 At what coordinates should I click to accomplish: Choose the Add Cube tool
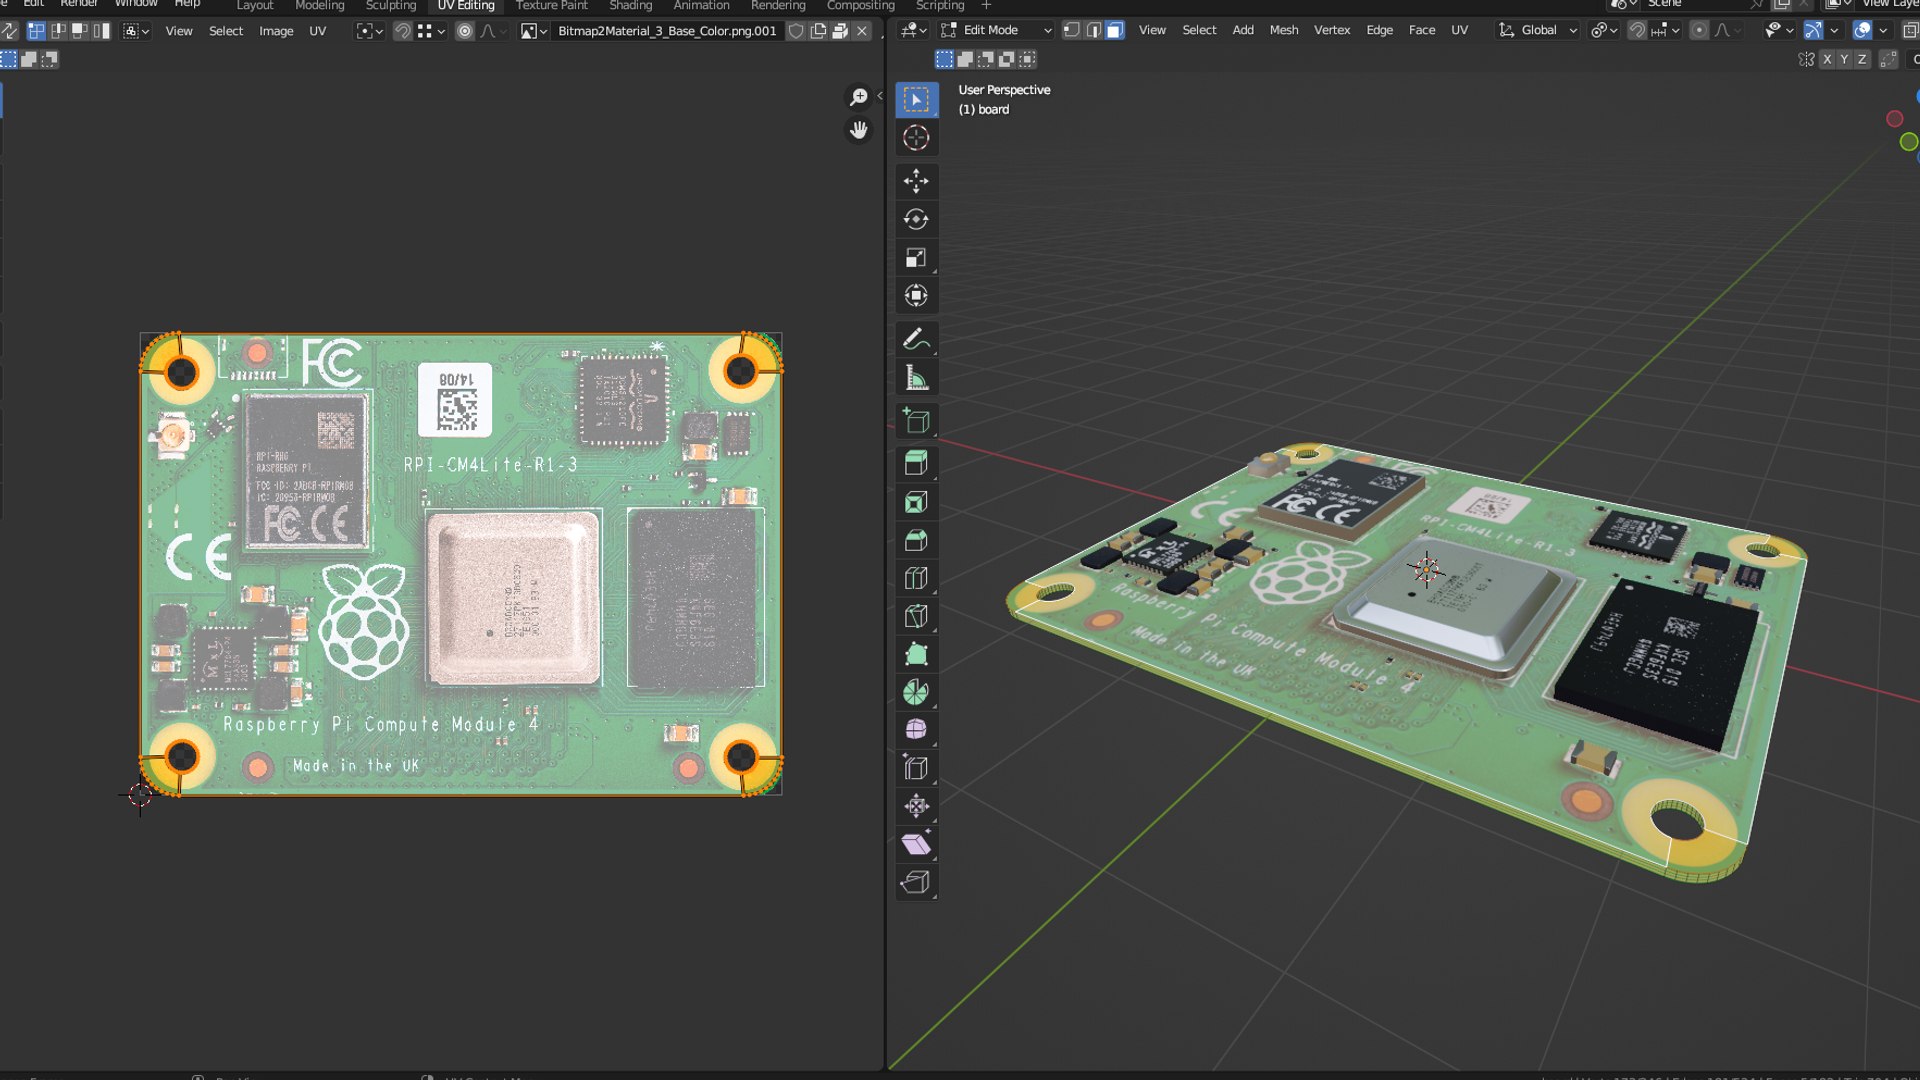[x=916, y=421]
